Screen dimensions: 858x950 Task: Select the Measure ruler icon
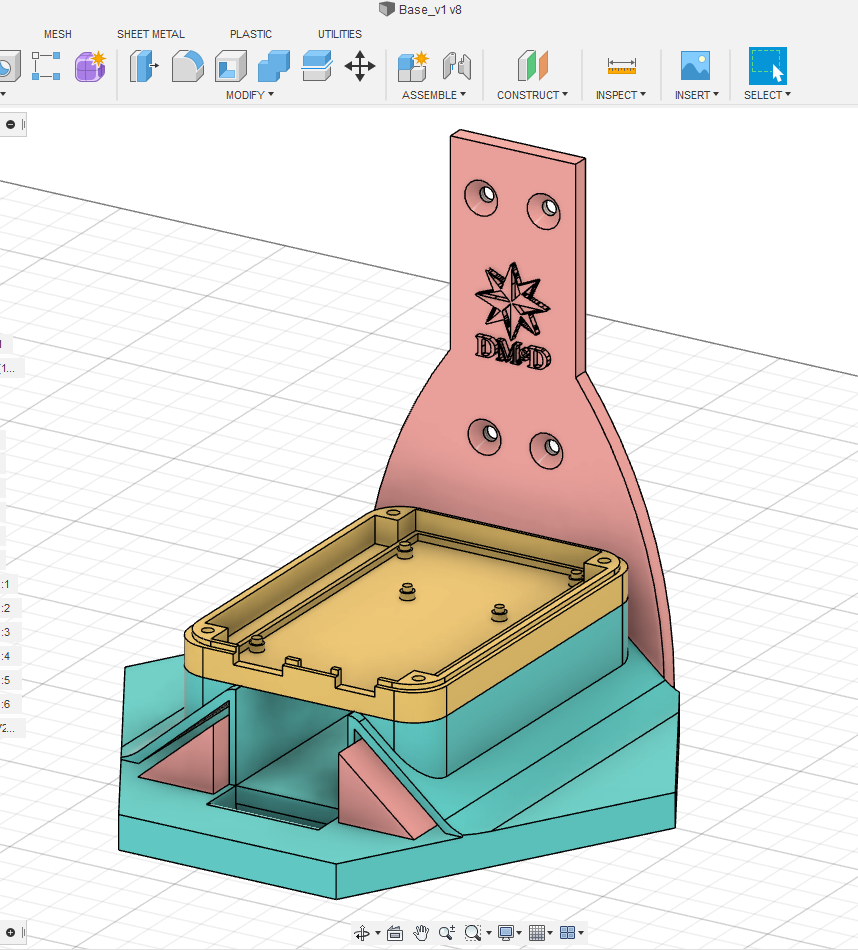[x=622, y=66]
